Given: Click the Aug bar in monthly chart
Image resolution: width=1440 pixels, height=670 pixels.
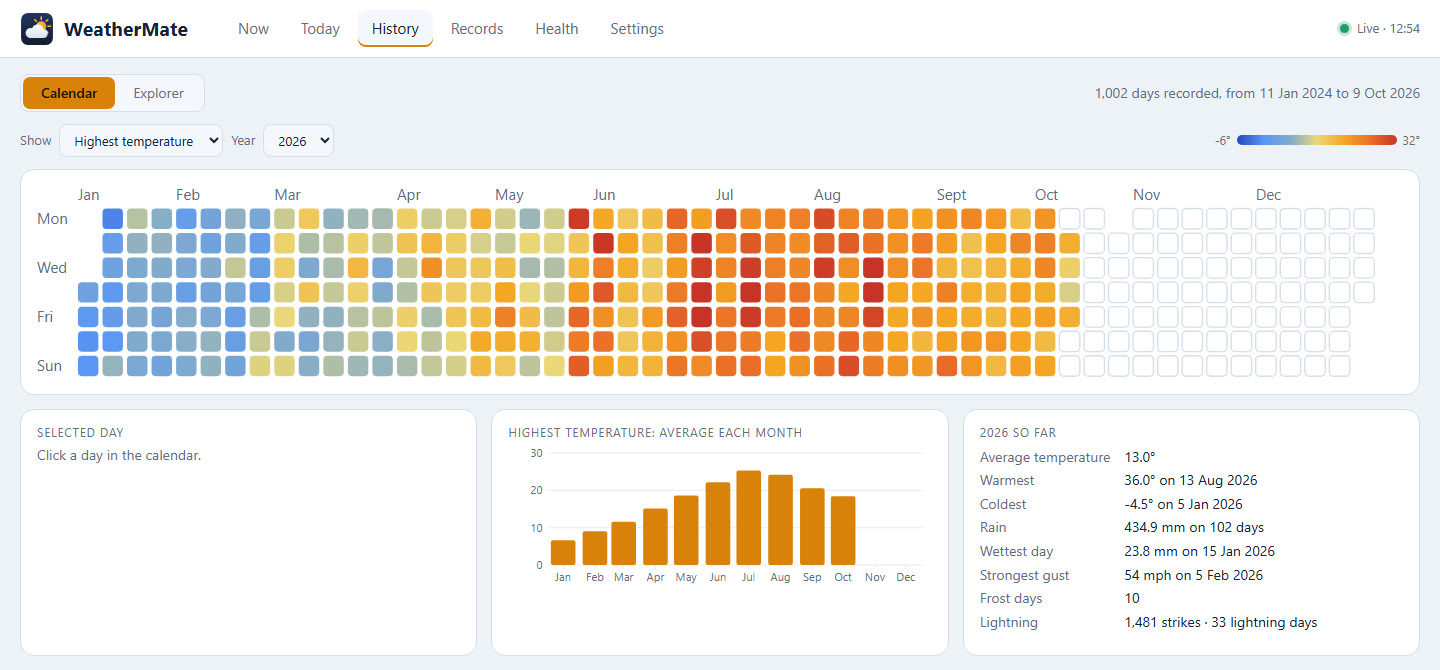Looking at the screenshot, I should (780, 520).
